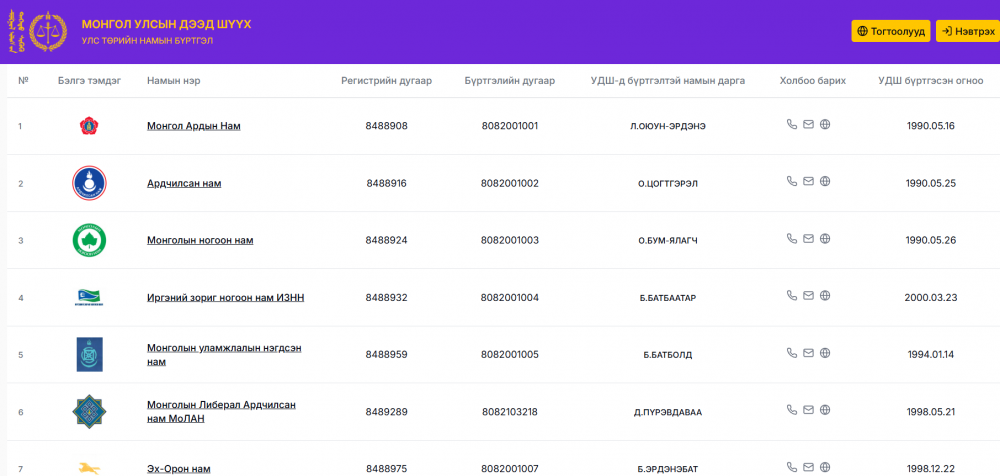The height and width of the screenshot is (476, 1000).
Task: Open Иргэний зориг ногоон нам ИЗНН link
Action: 225,297
